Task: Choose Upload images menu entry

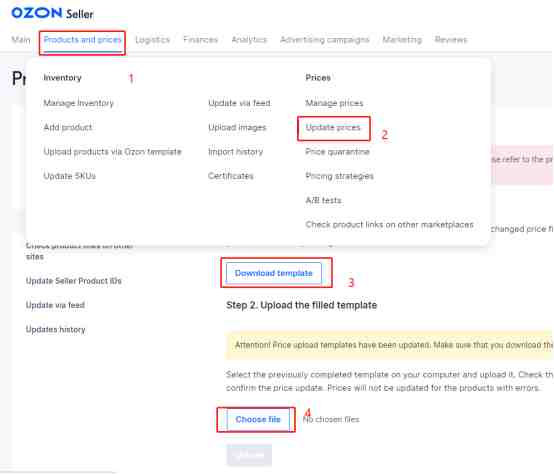Action: click(x=237, y=128)
